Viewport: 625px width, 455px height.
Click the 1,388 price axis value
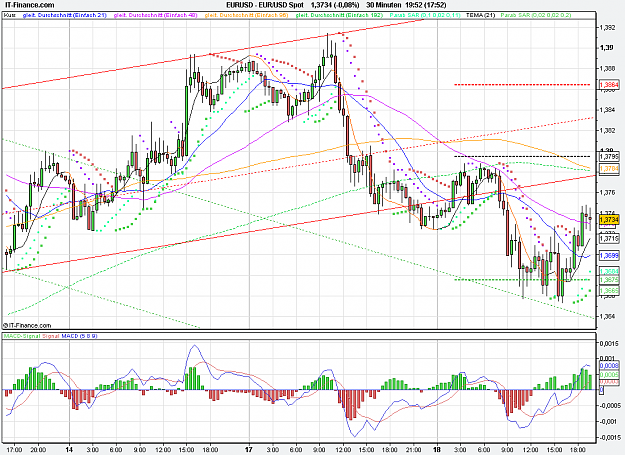coord(607,69)
